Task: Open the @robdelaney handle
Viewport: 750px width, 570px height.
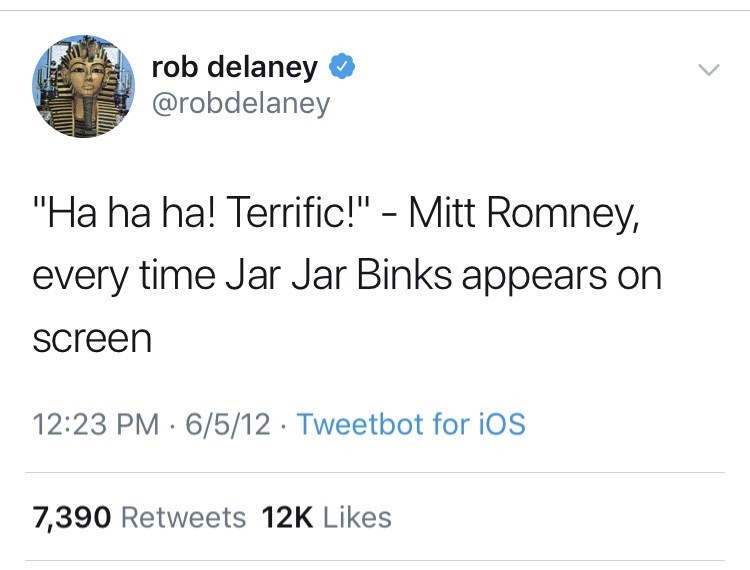Action: (x=240, y=104)
